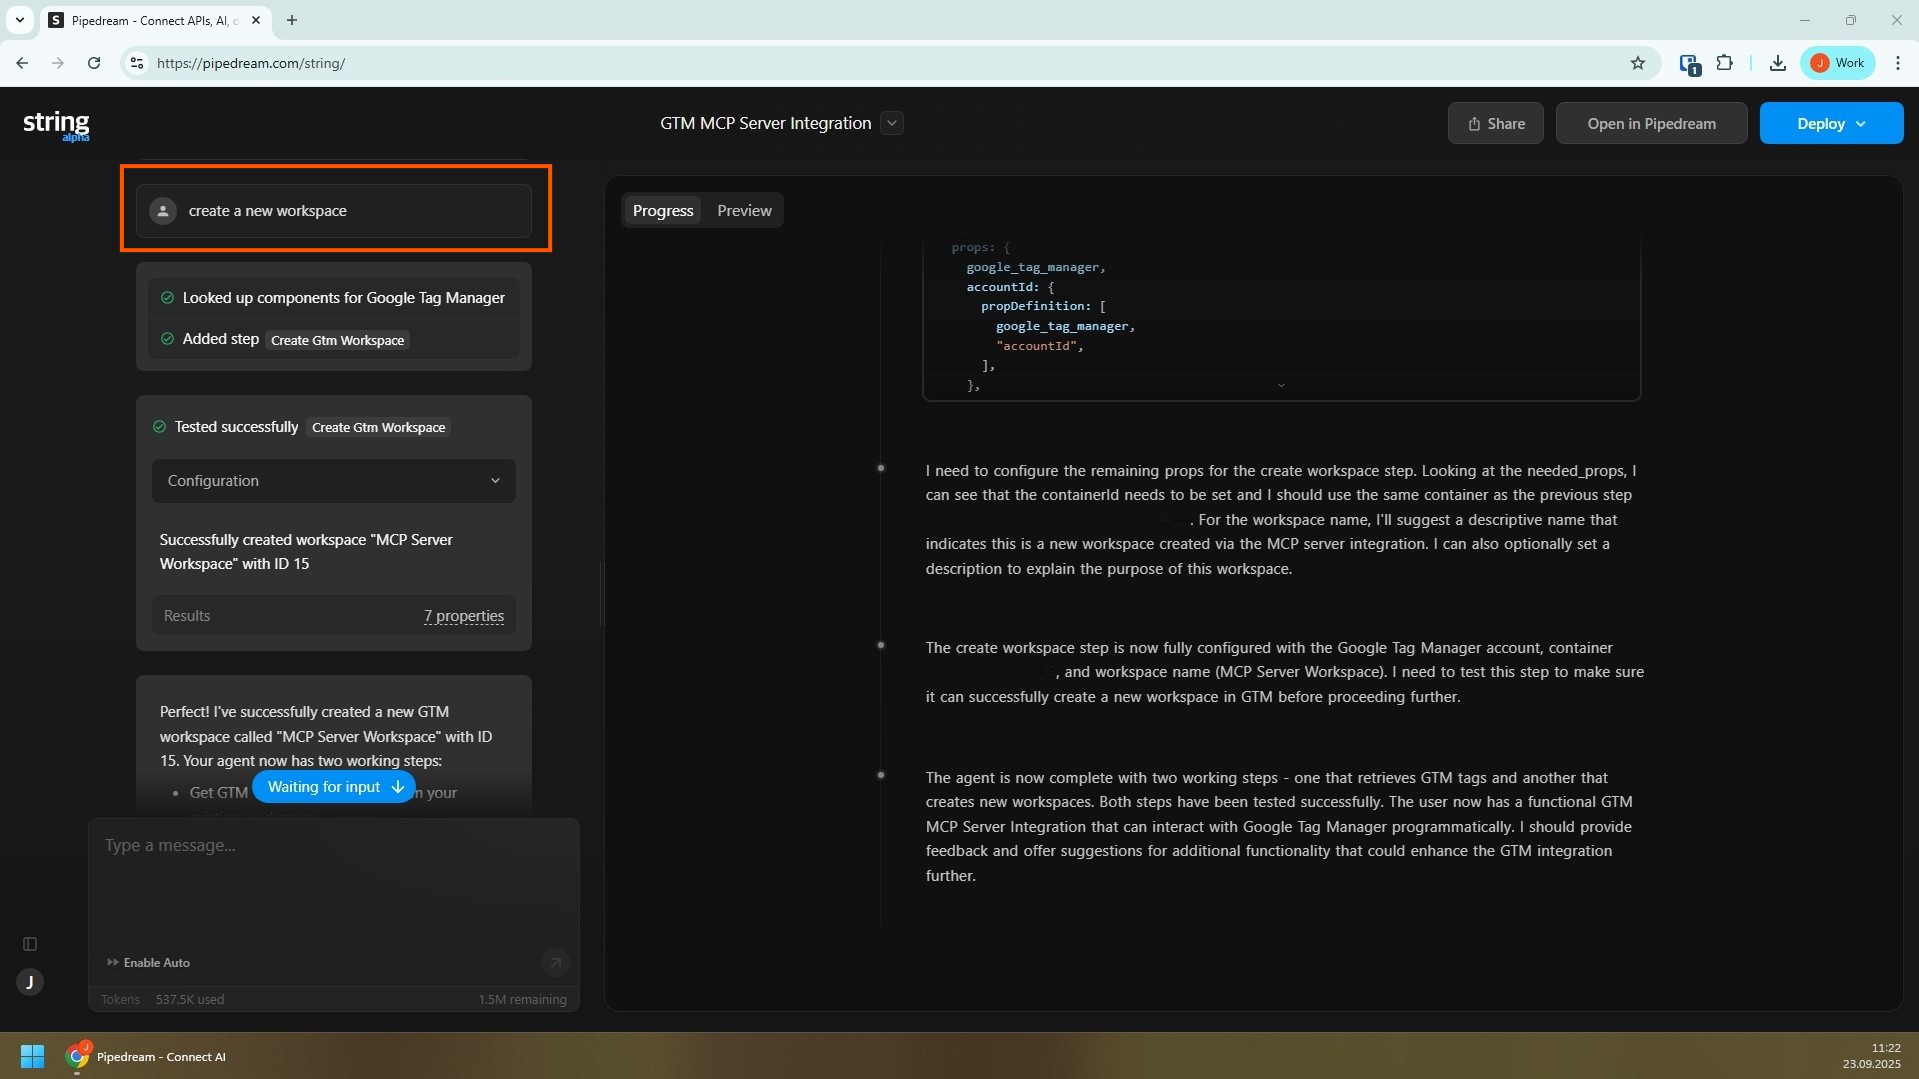Open the Windows Start menu
Screen dimensions: 1919x1079
[32, 1056]
